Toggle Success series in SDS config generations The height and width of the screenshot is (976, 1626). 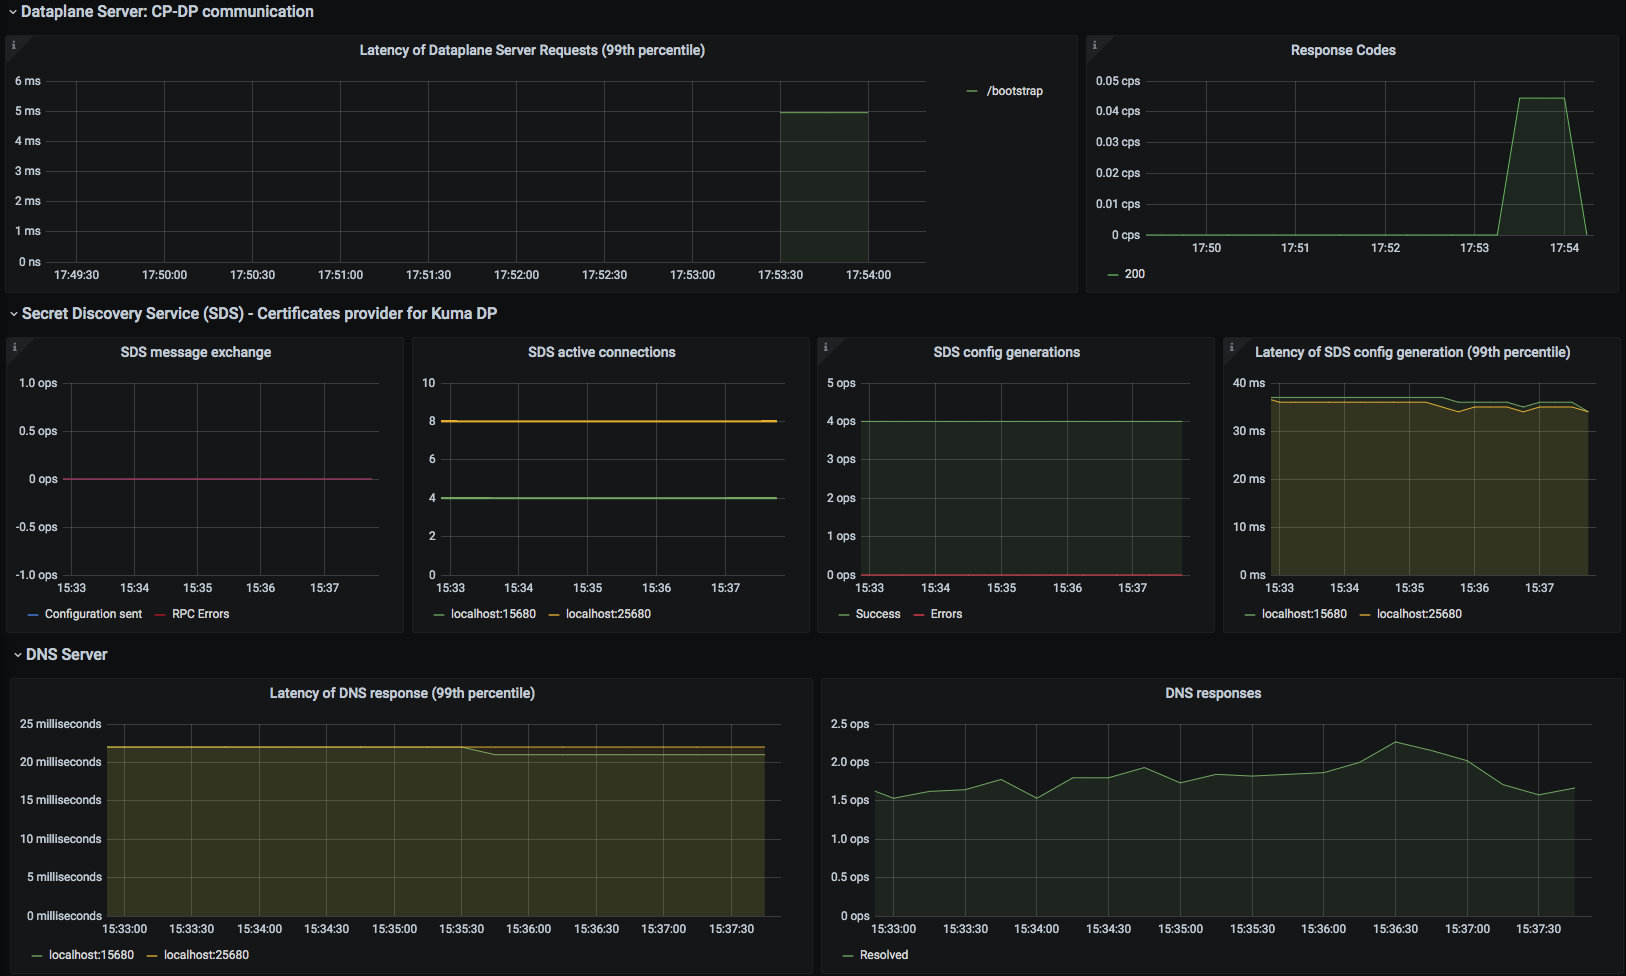pyautogui.click(x=878, y=614)
